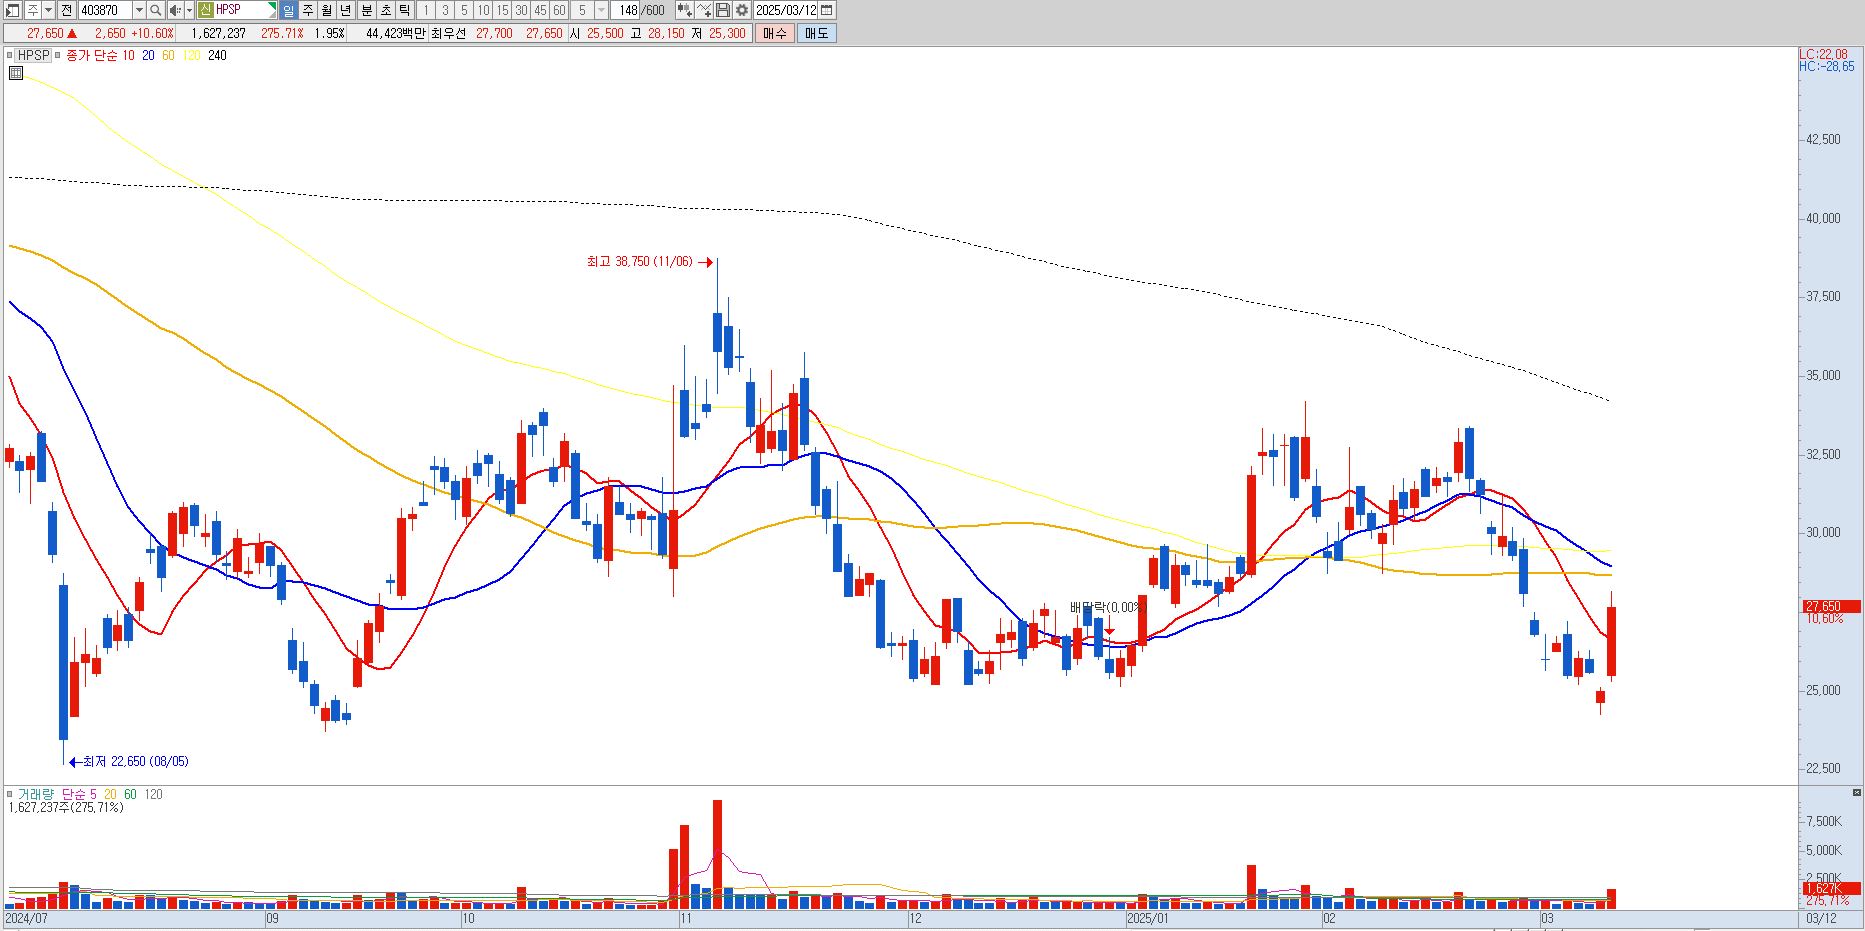Open chart settings gear icon
This screenshot has width=1865, height=931.
pyautogui.click(x=741, y=10)
